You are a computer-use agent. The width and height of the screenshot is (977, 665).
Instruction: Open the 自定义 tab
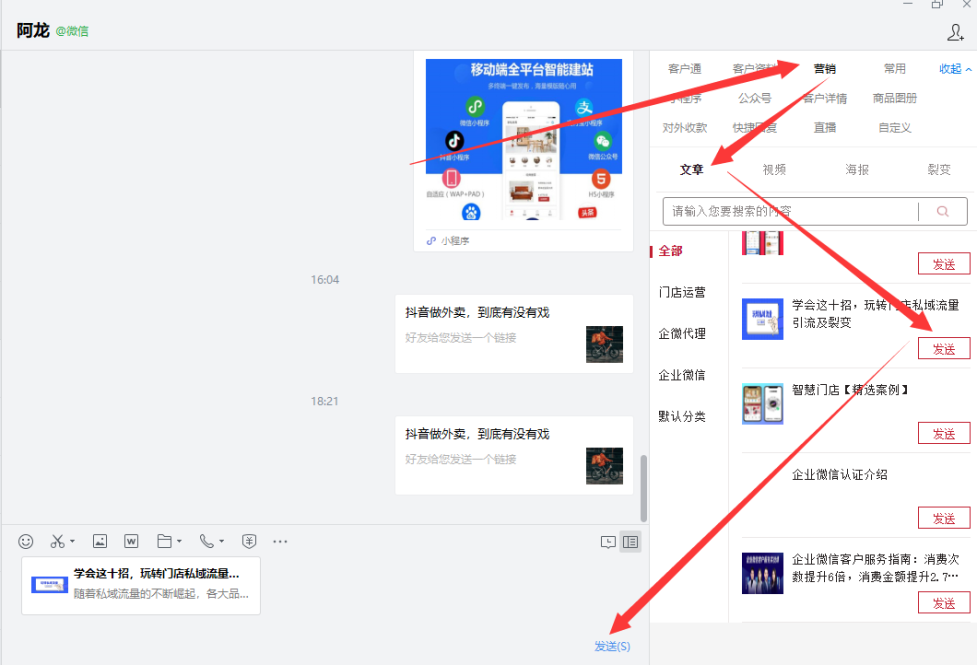pos(895,128)
